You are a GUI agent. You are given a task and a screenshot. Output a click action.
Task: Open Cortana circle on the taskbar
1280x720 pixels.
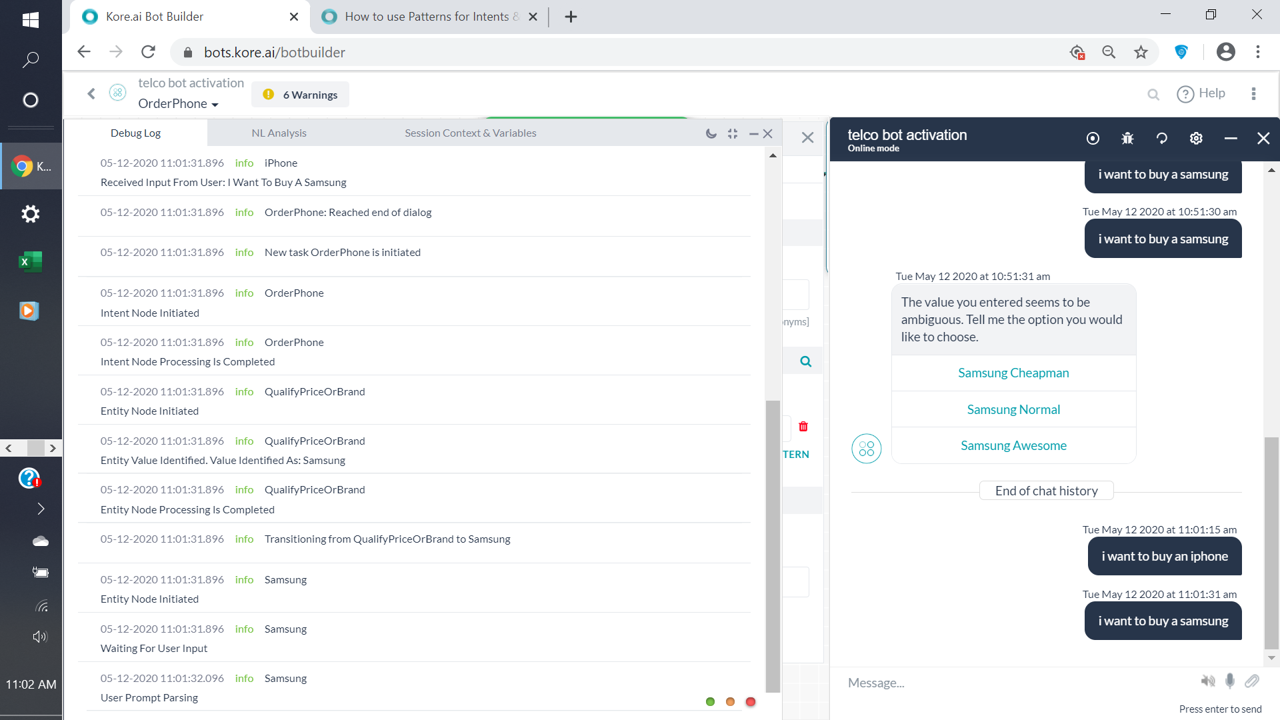30,100
